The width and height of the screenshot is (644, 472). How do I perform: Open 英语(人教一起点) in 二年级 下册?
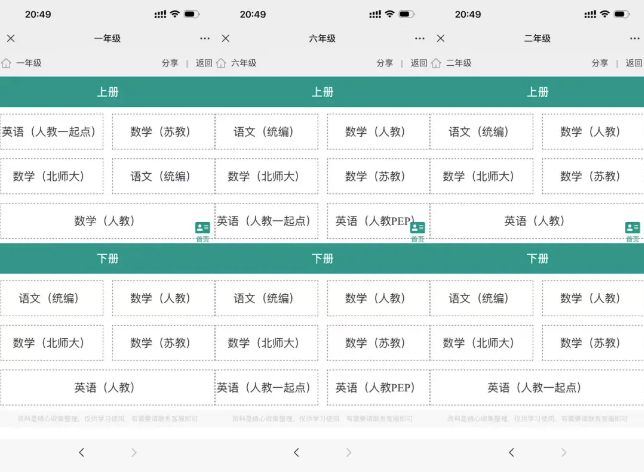pyautogui.click(x=537, y=387)
